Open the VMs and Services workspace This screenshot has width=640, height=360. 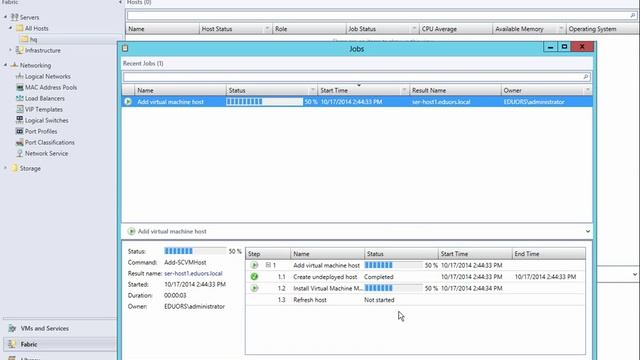[x=44, y=328]
